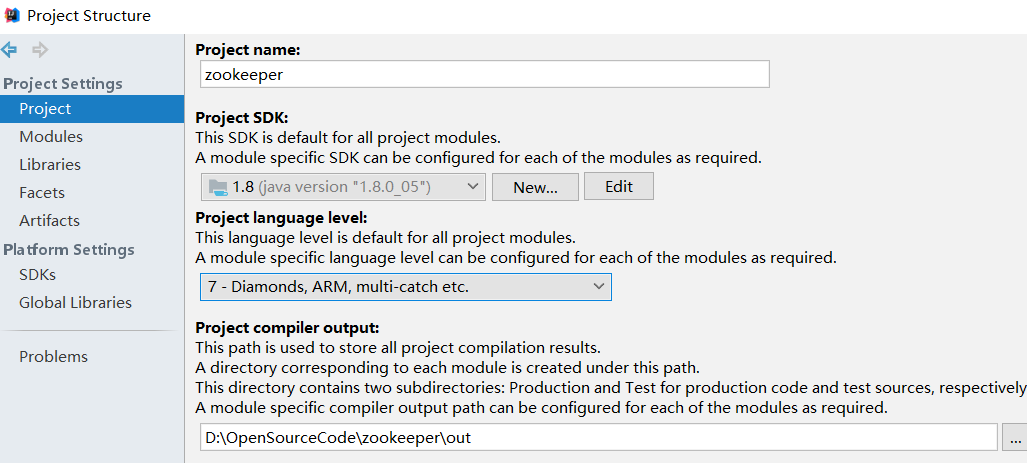Image resolution: width=1027 pixels, height=463 pixels.
Task: Click the Project name text field
Action: 484,74
